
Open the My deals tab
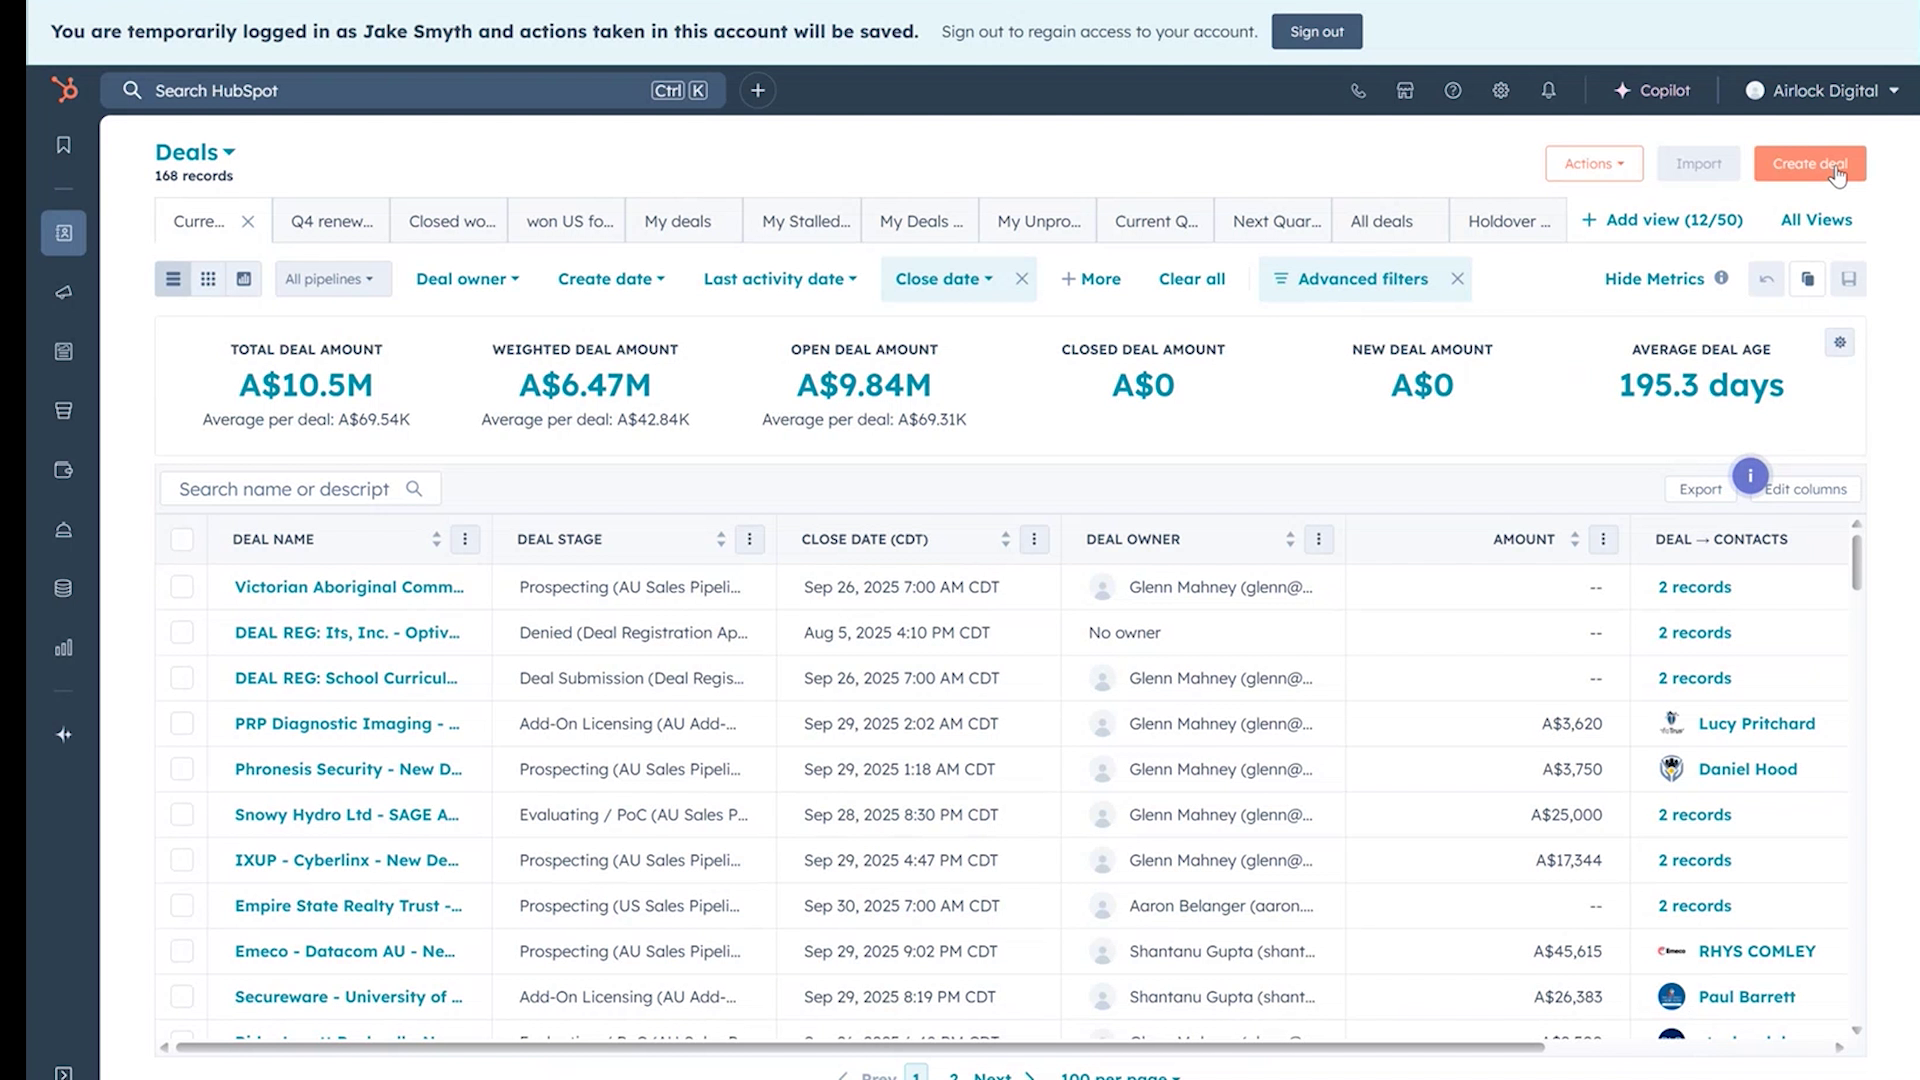pos(682,220)
